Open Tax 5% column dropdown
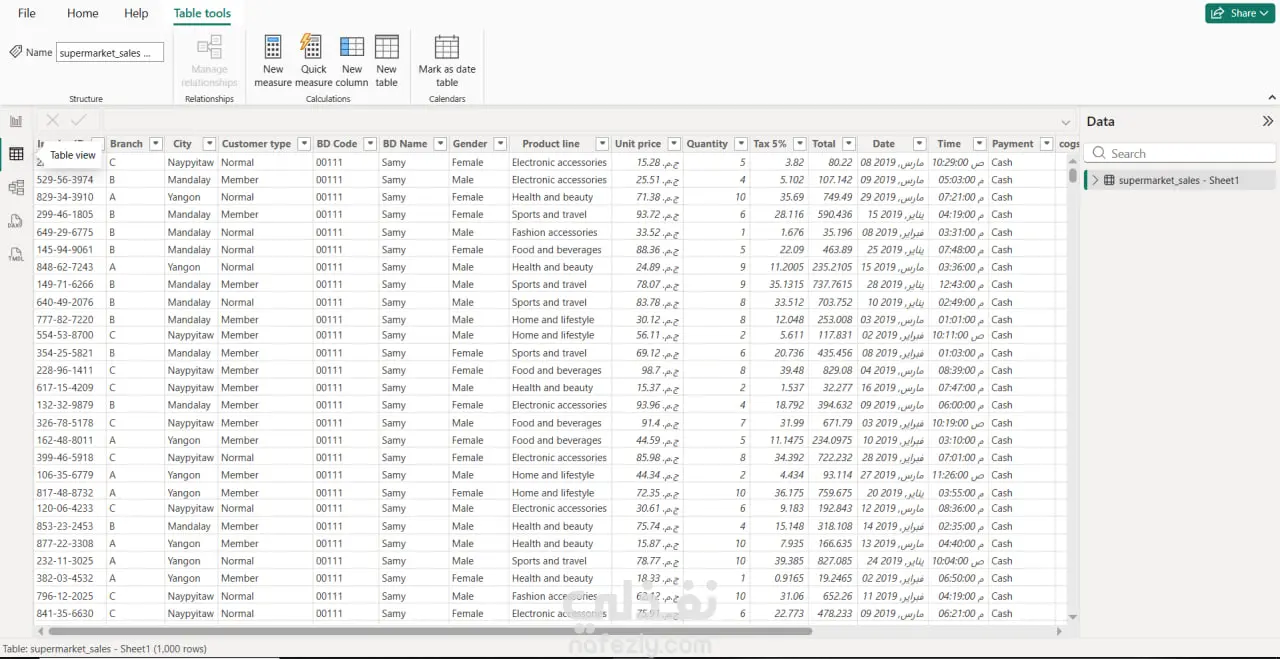The image size is (1280, 659). pyautogui.click(x=799, y=144)
